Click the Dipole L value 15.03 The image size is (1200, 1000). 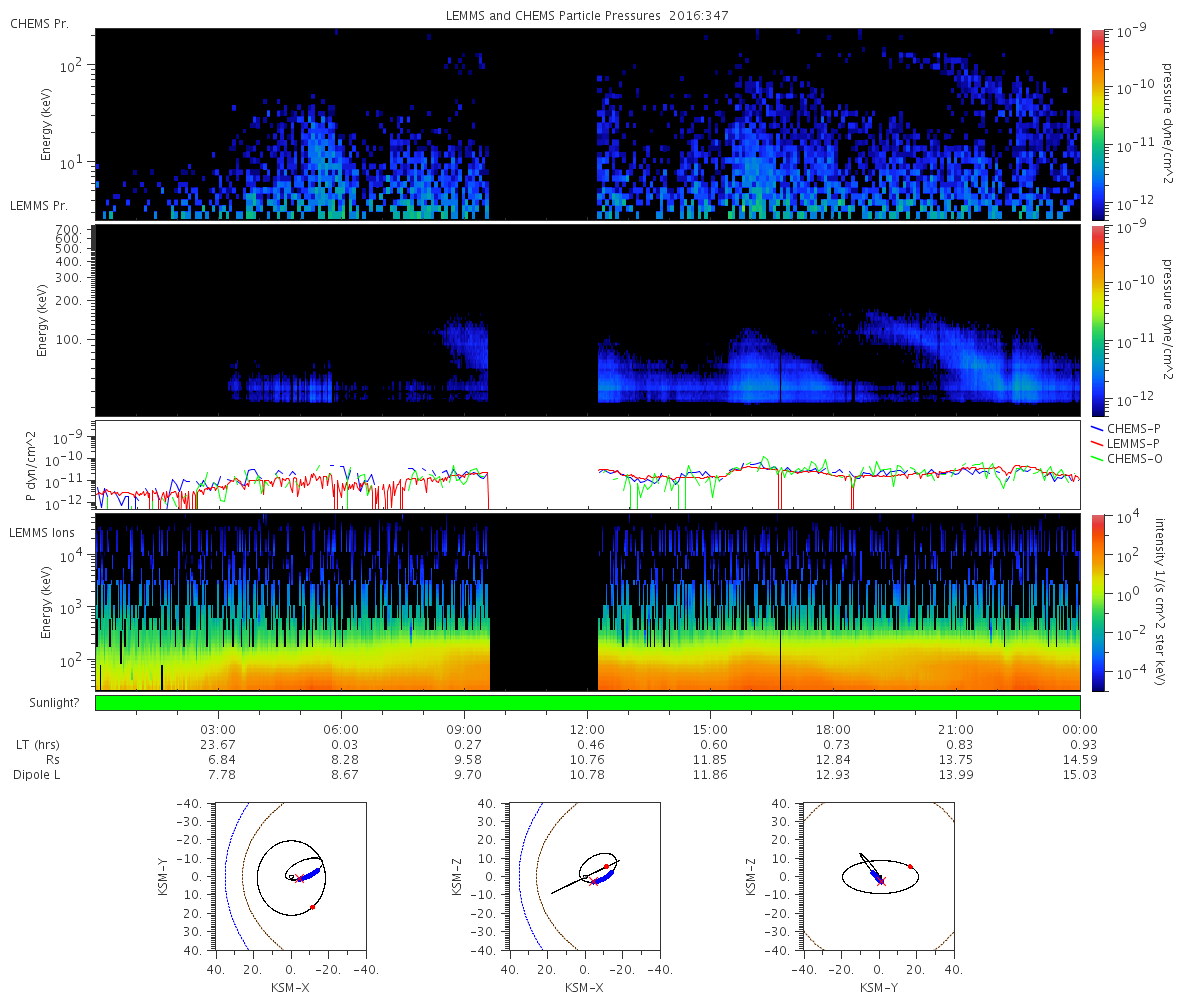click(x=1080, y=775)
